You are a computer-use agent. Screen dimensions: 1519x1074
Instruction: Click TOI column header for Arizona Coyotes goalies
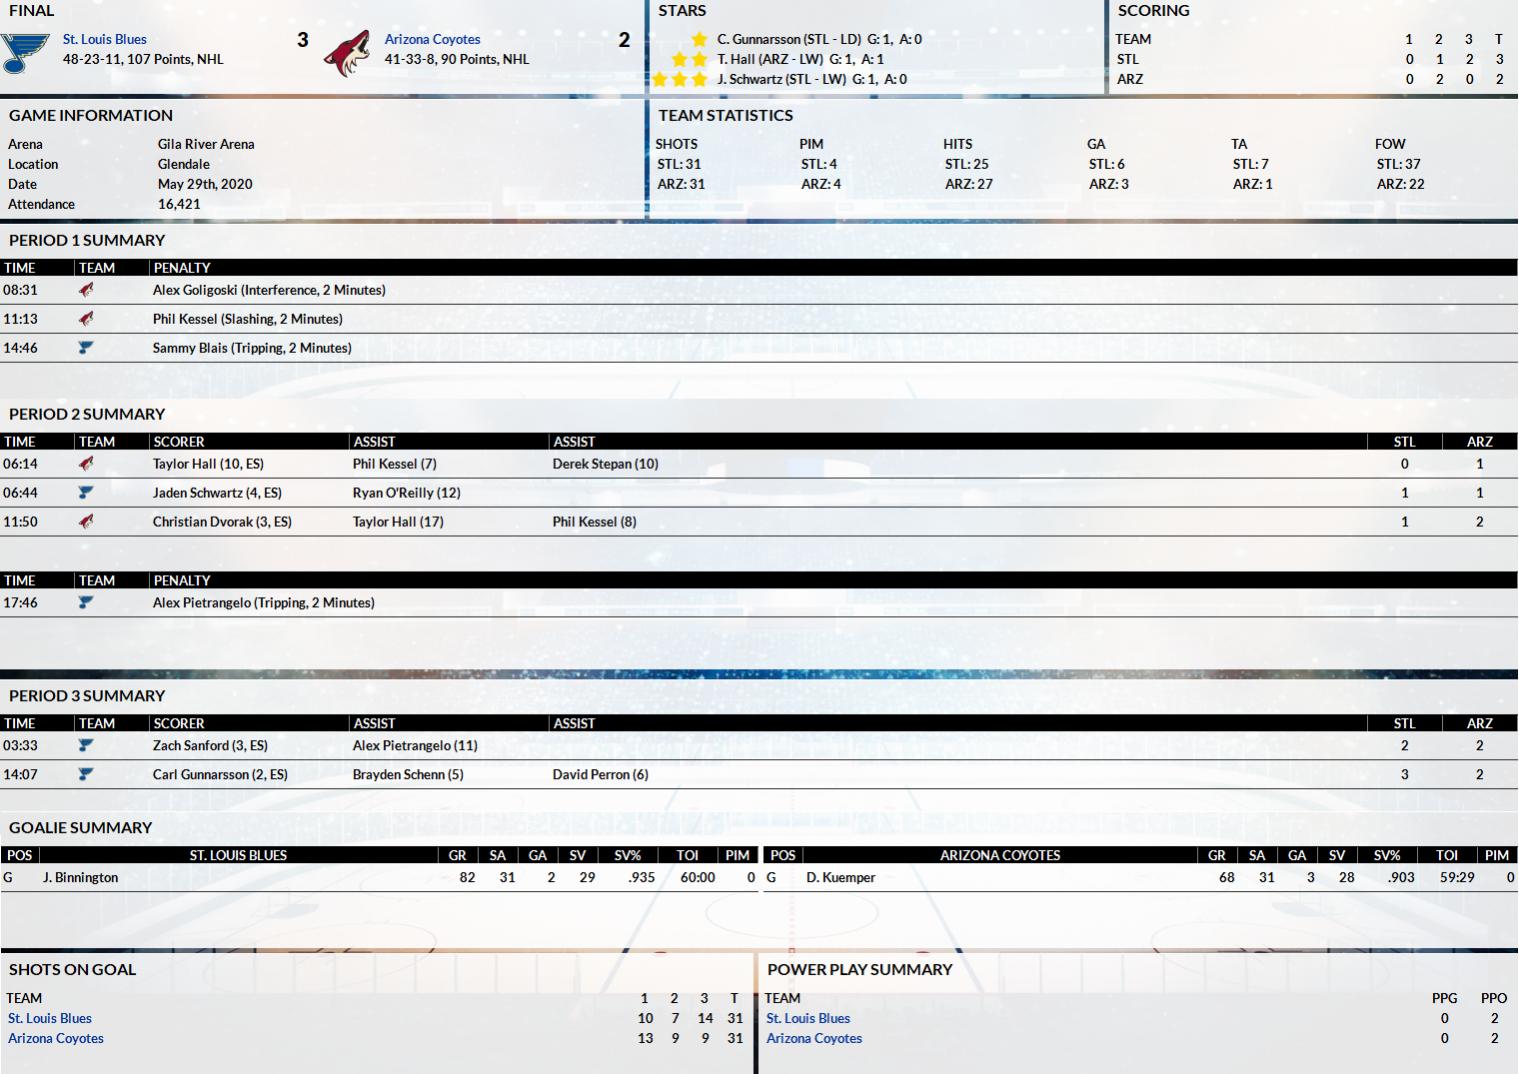tap(1447, 856)
